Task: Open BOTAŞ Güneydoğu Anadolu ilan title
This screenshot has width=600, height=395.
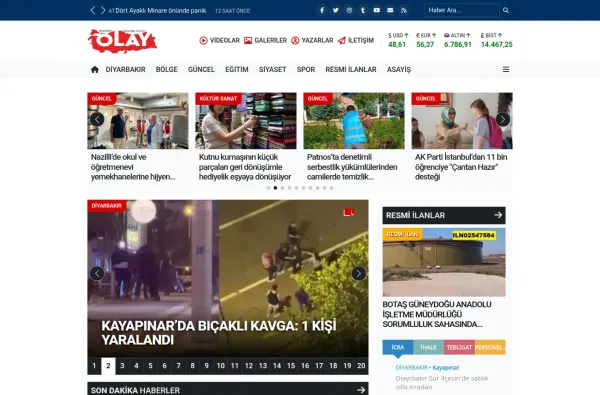Action: (437, 314)
